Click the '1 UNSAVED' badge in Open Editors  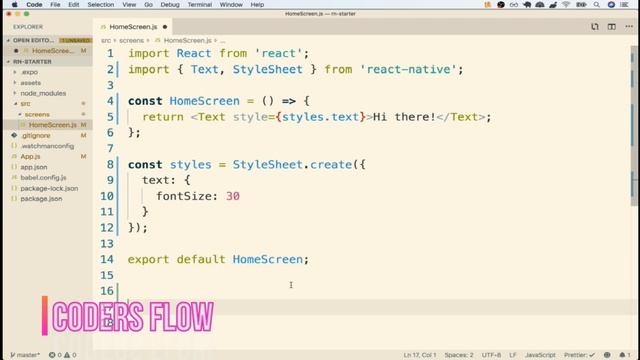pos(75,40)
